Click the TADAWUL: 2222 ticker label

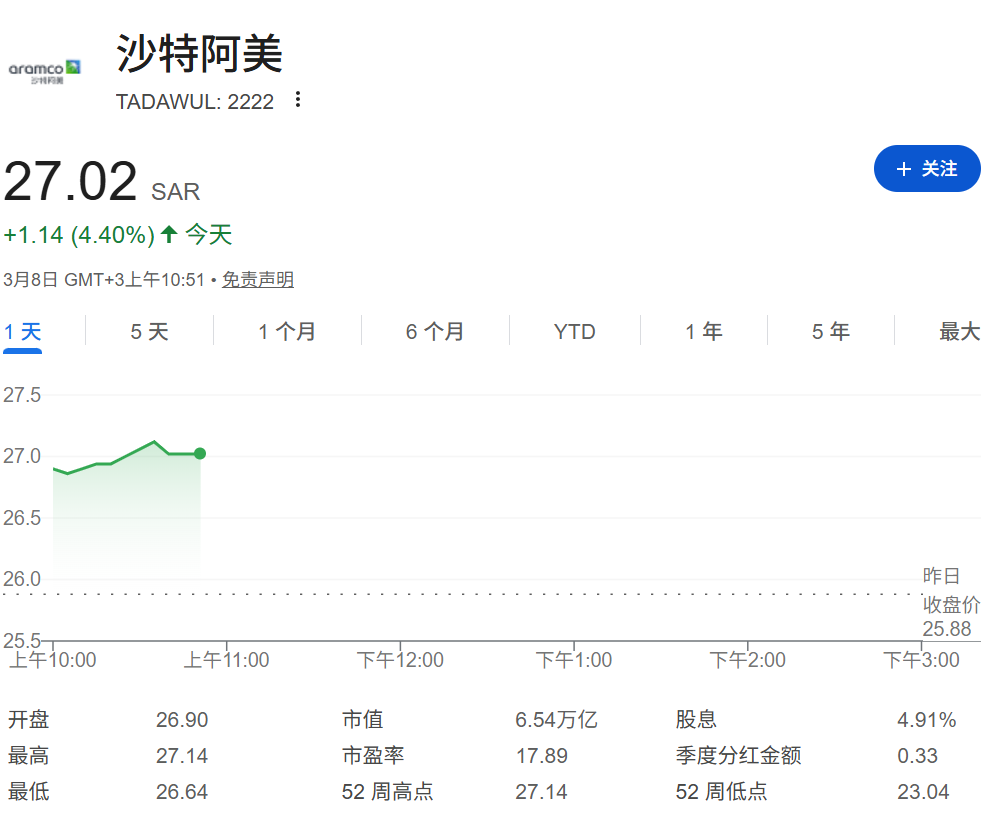click(195, 101)
